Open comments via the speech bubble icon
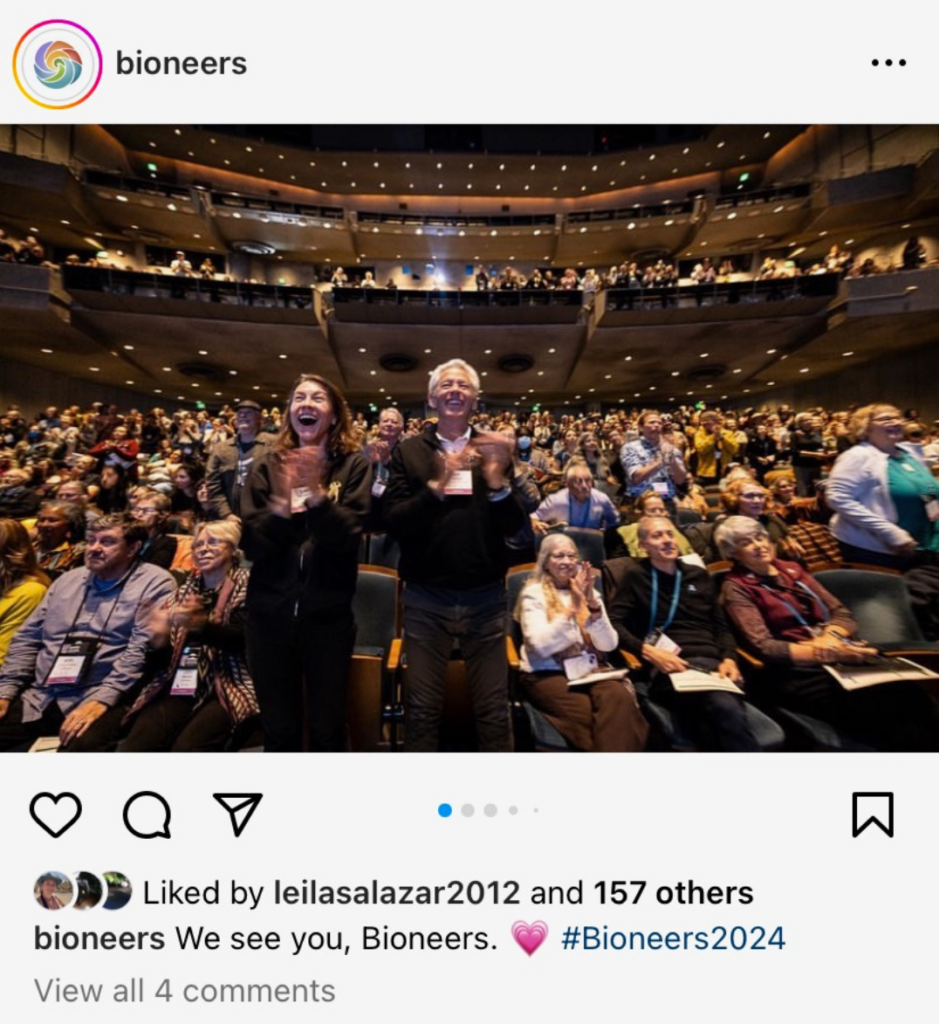The width and height of the screenshot is (939, 1024). point(148,814)
